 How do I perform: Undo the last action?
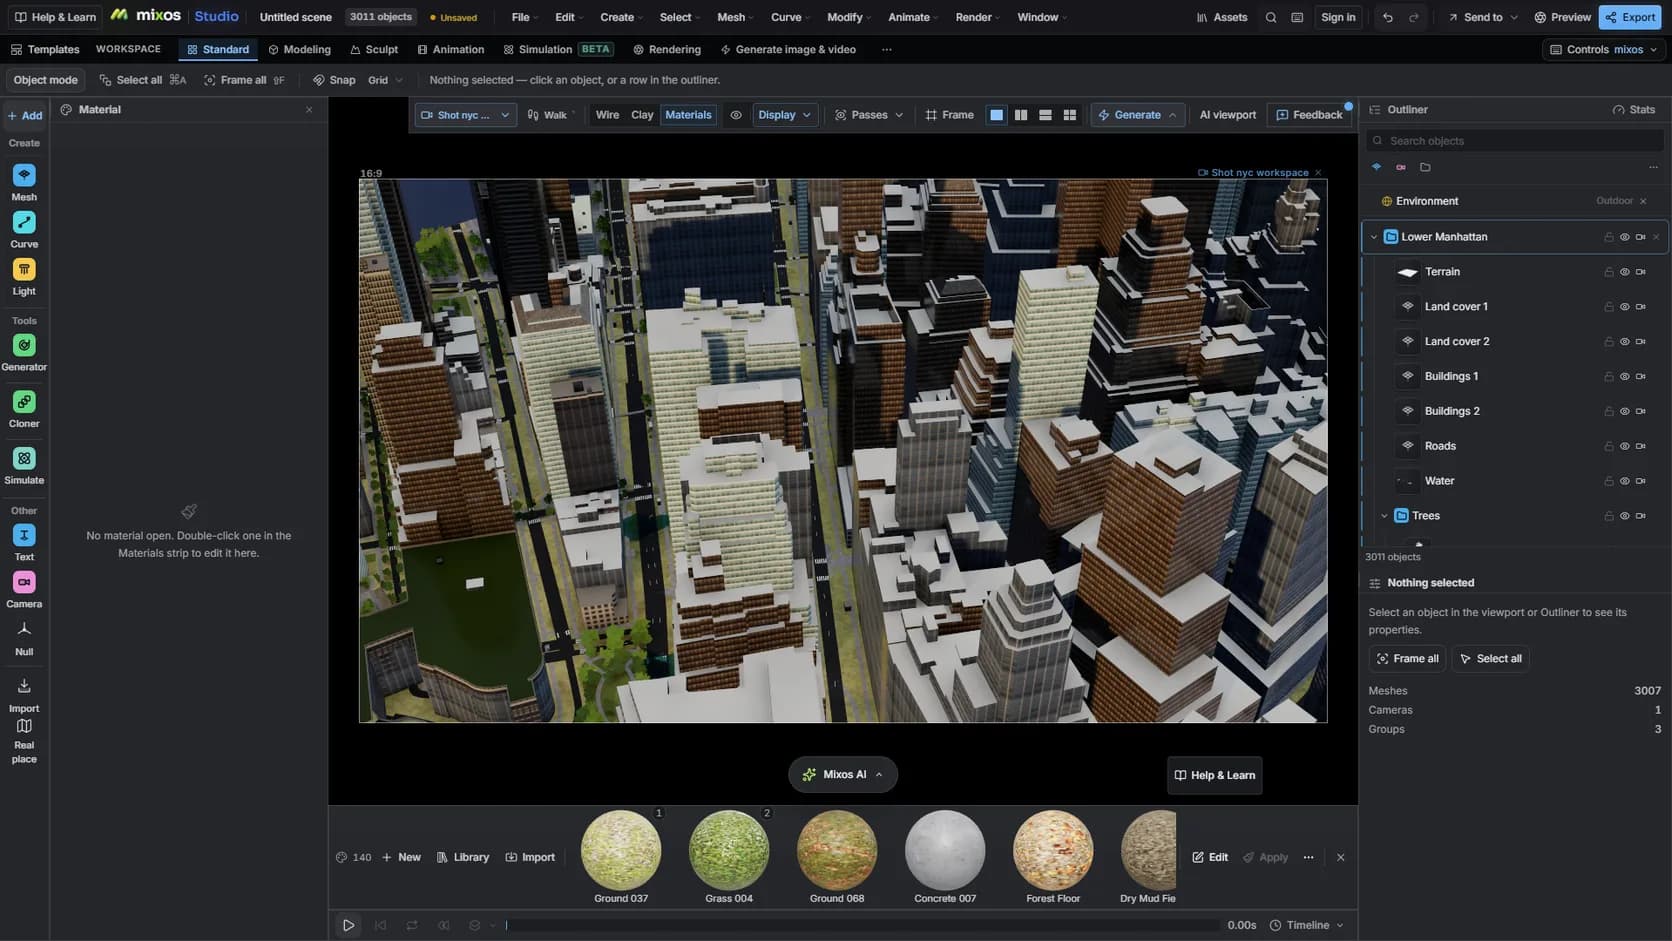click(x=1387, y=17)
